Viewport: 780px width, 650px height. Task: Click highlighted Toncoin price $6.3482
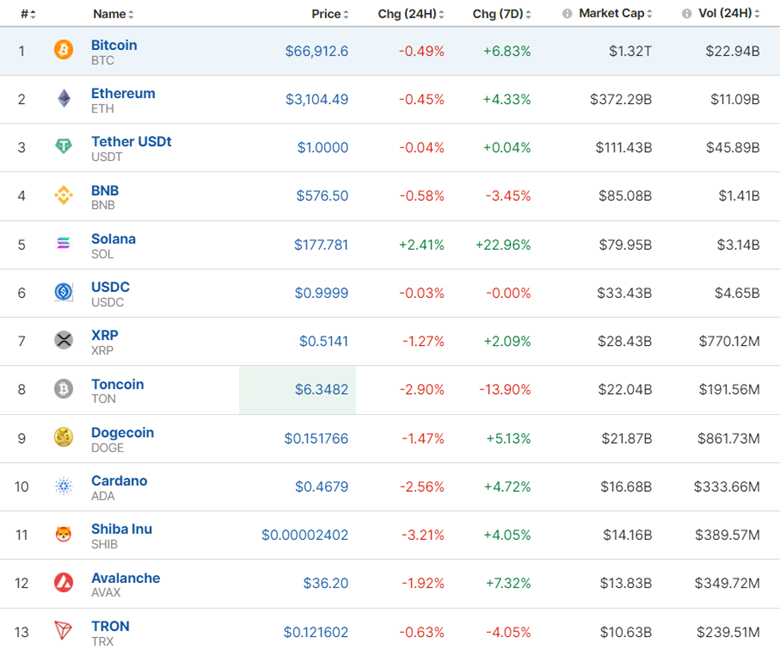click(x=321, y=389)
